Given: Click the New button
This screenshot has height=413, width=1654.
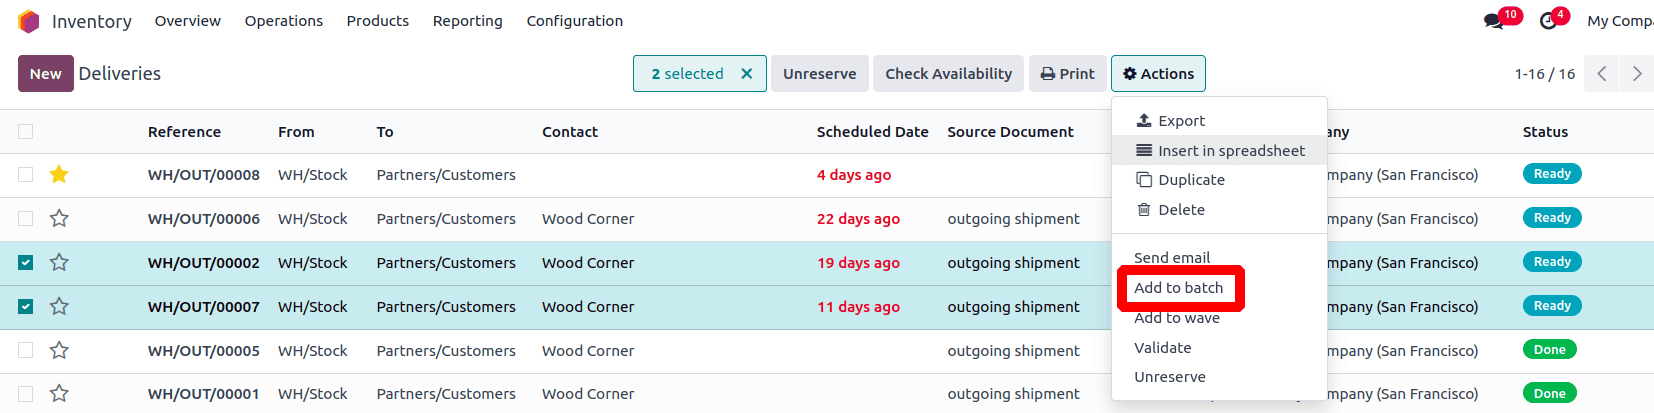Looking at the screenshot, I should pyautogui.click(x=45, y=74).
